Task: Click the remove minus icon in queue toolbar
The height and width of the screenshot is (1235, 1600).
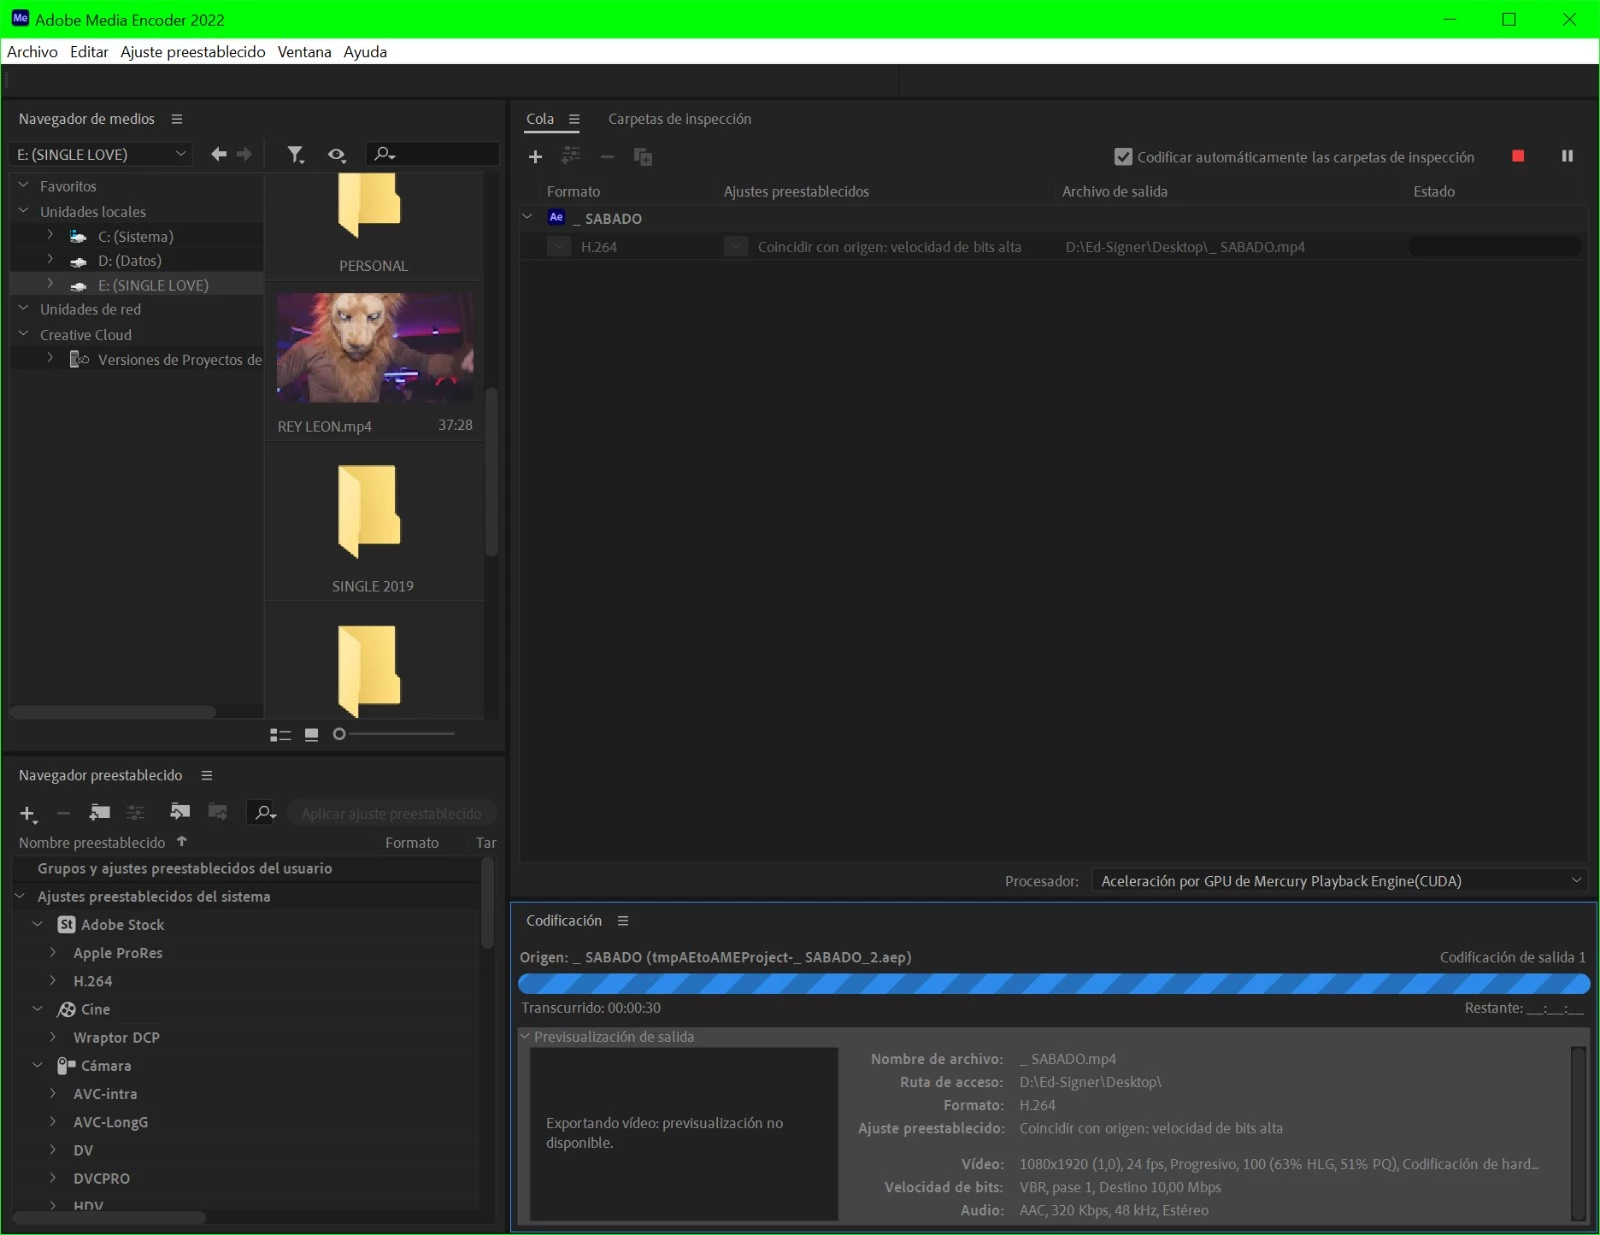Action: click(607, 157)
